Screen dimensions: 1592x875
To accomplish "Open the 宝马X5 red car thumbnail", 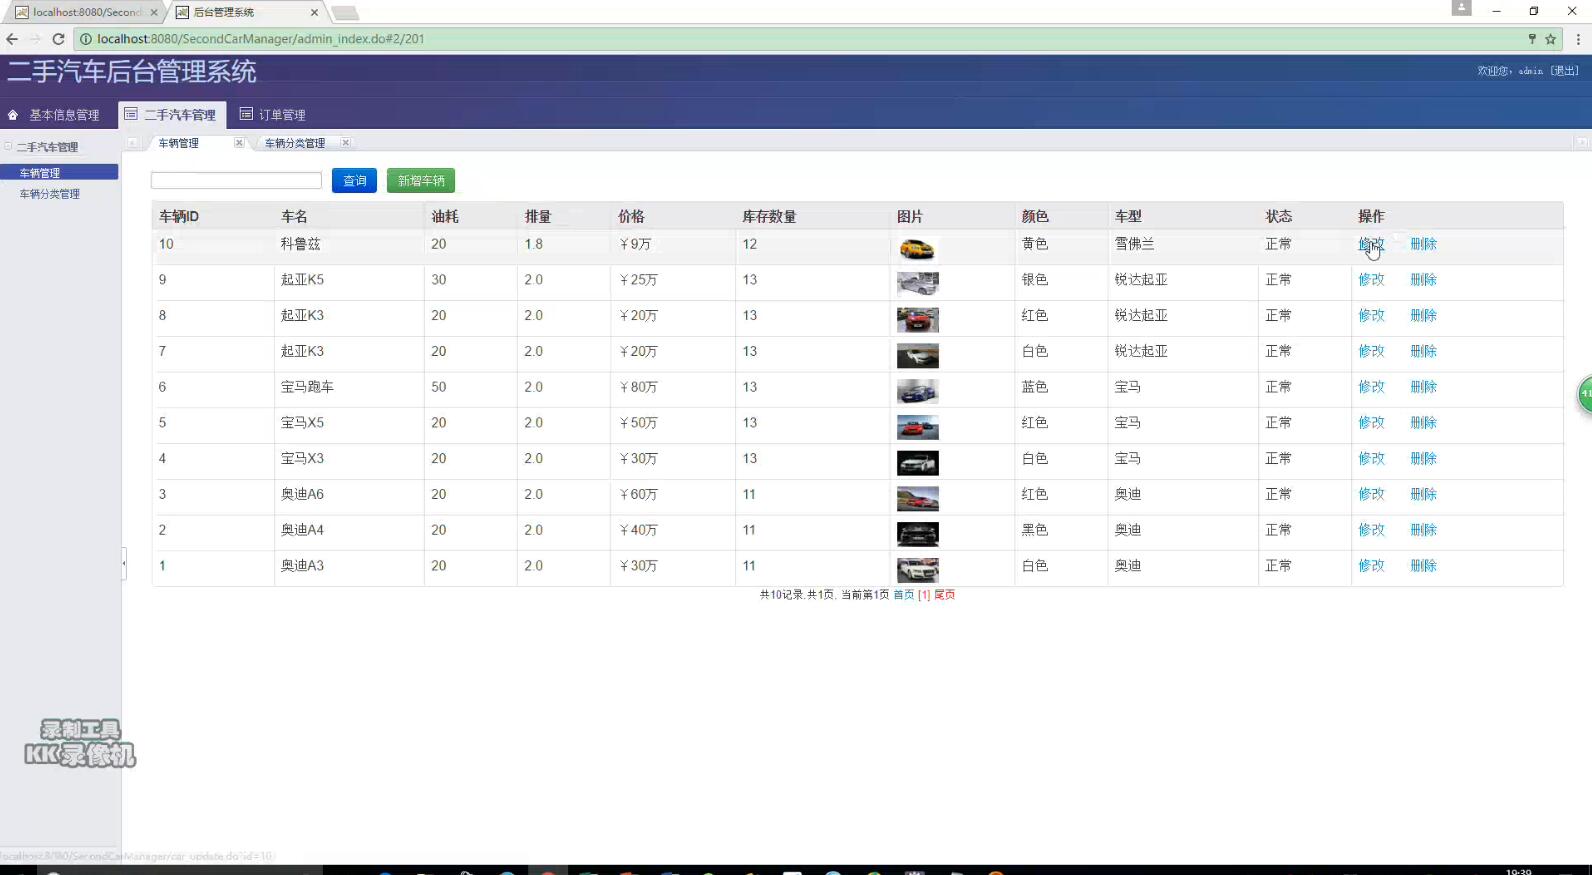I will [917, 428].
